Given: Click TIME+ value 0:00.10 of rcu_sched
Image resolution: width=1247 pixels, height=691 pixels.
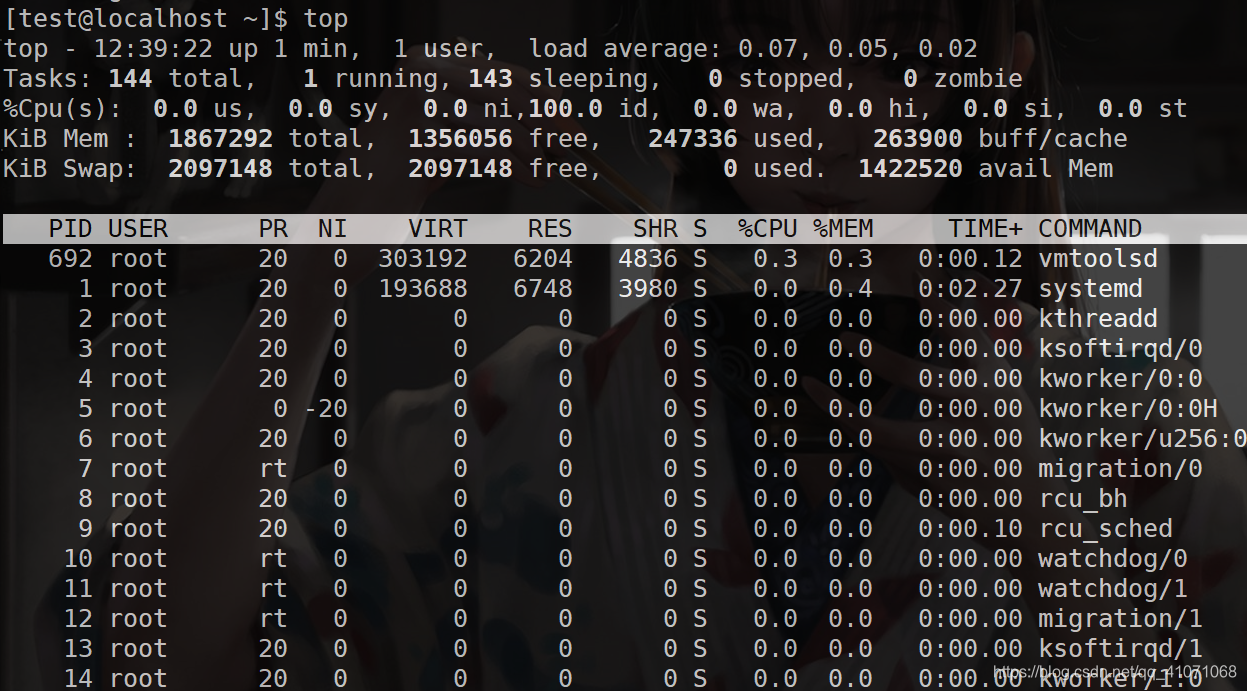Looking at the screenshot, I should 970,529.
